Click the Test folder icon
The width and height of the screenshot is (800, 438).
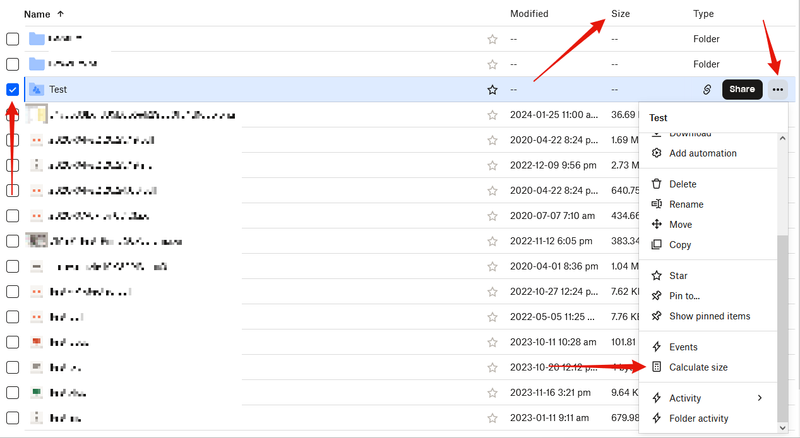pos(37,89)
